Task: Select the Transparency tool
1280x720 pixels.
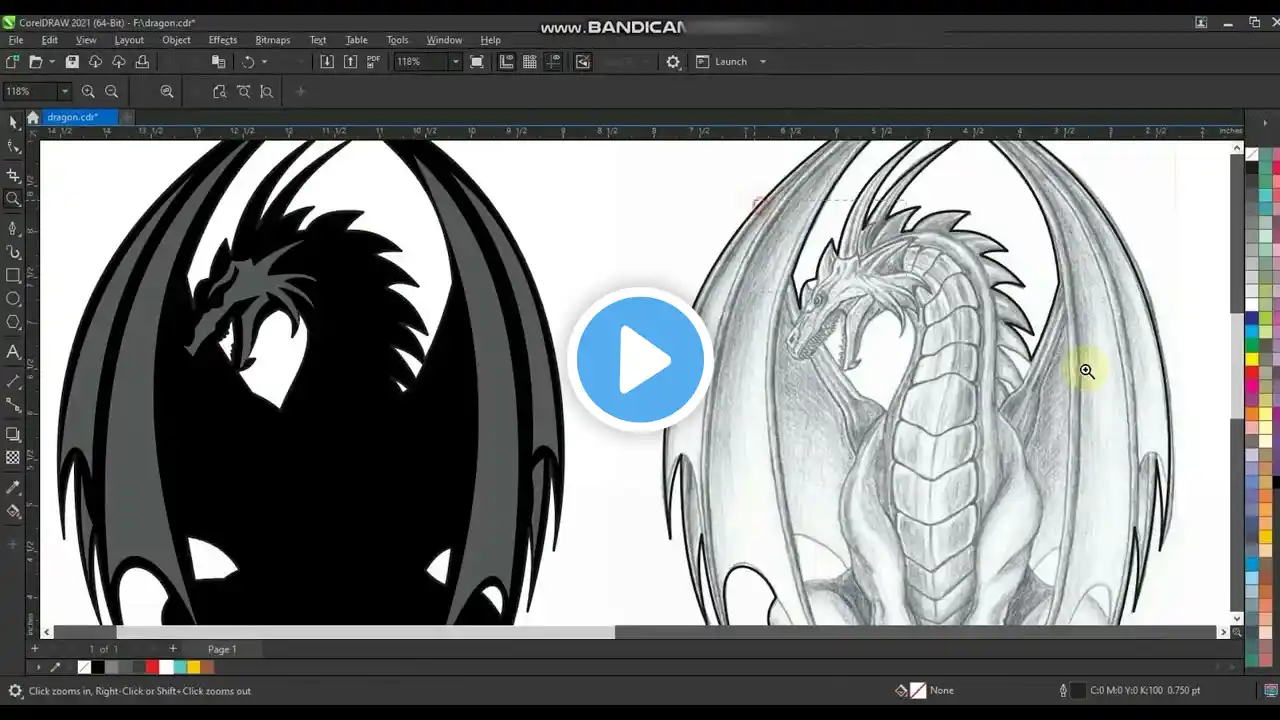Action: point(13,458)
